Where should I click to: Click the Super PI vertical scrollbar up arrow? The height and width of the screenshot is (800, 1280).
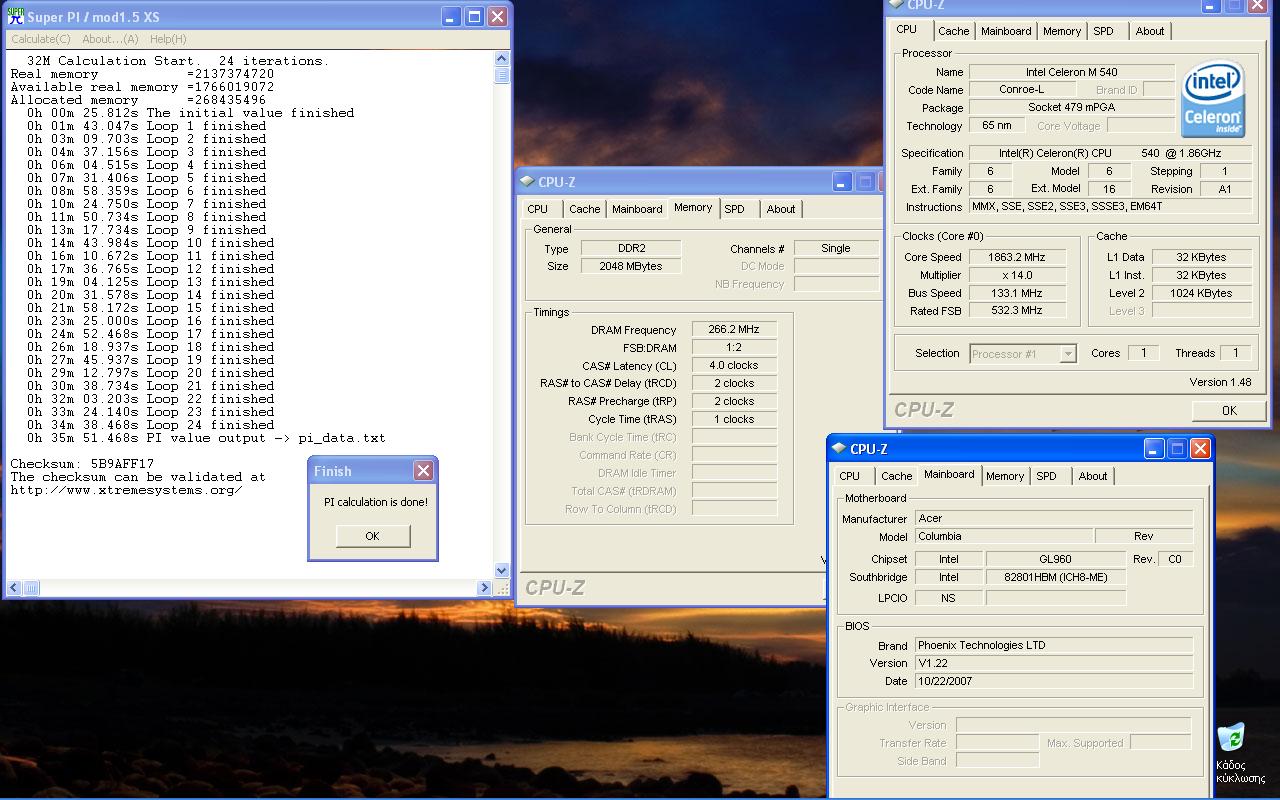click(x=502, y=59)
